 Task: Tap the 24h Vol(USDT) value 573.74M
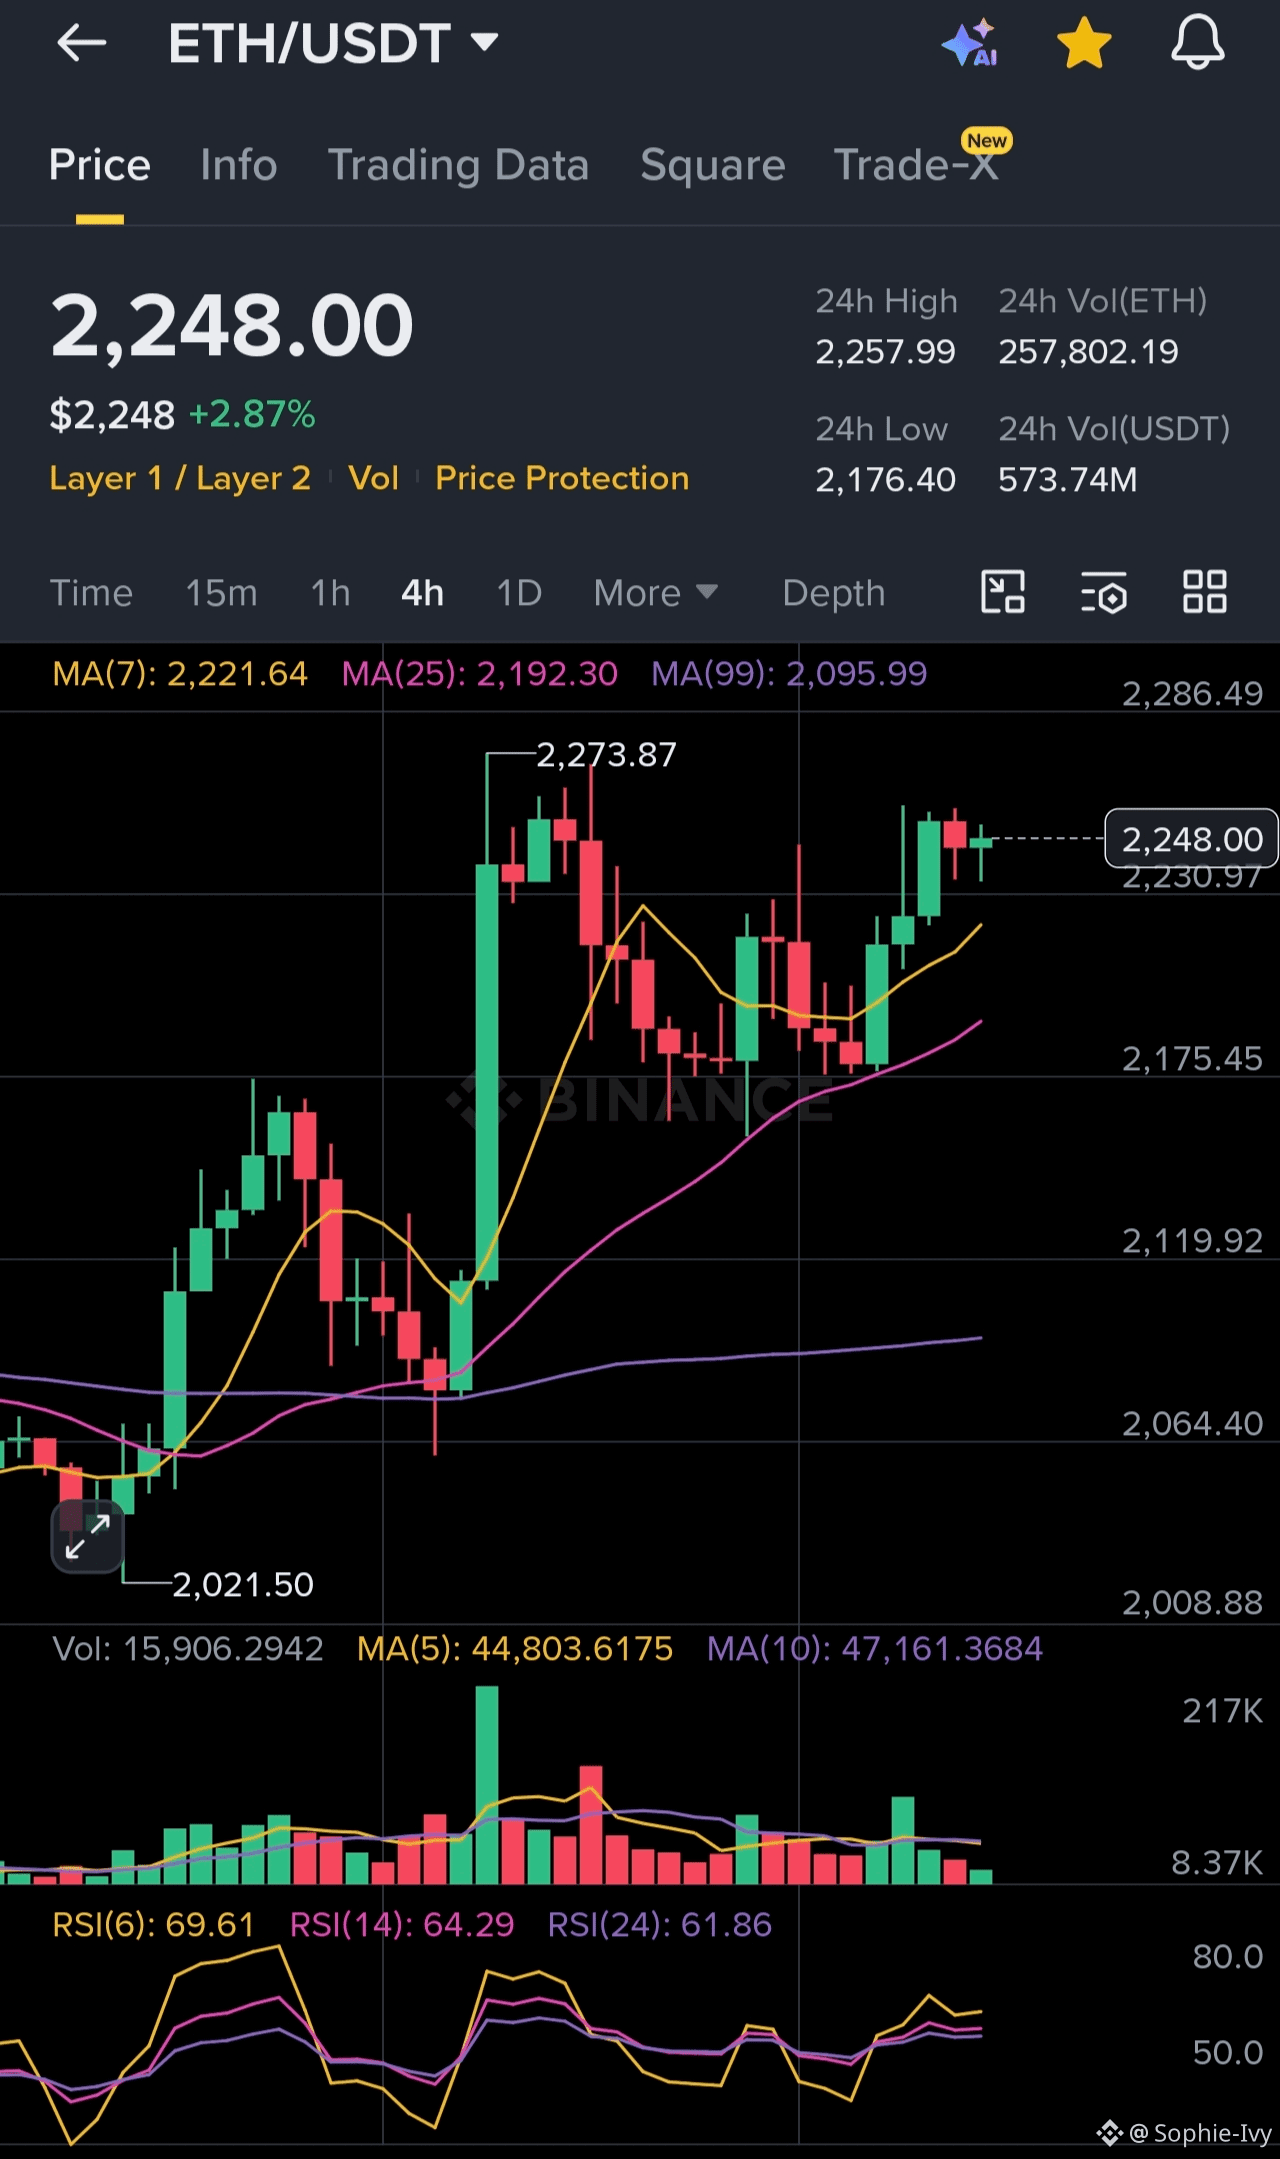pos(1067,480)
